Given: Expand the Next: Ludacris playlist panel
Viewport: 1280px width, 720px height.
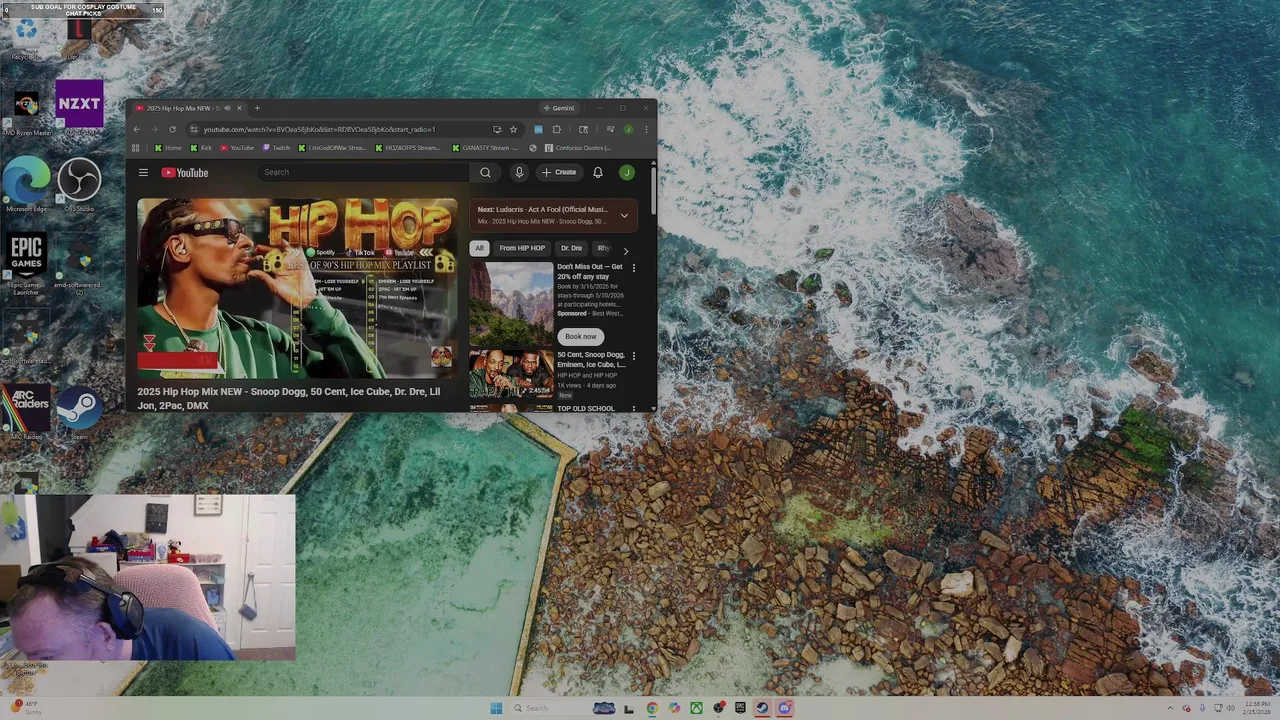Looking at the screenshot, I should coord(624,215).
